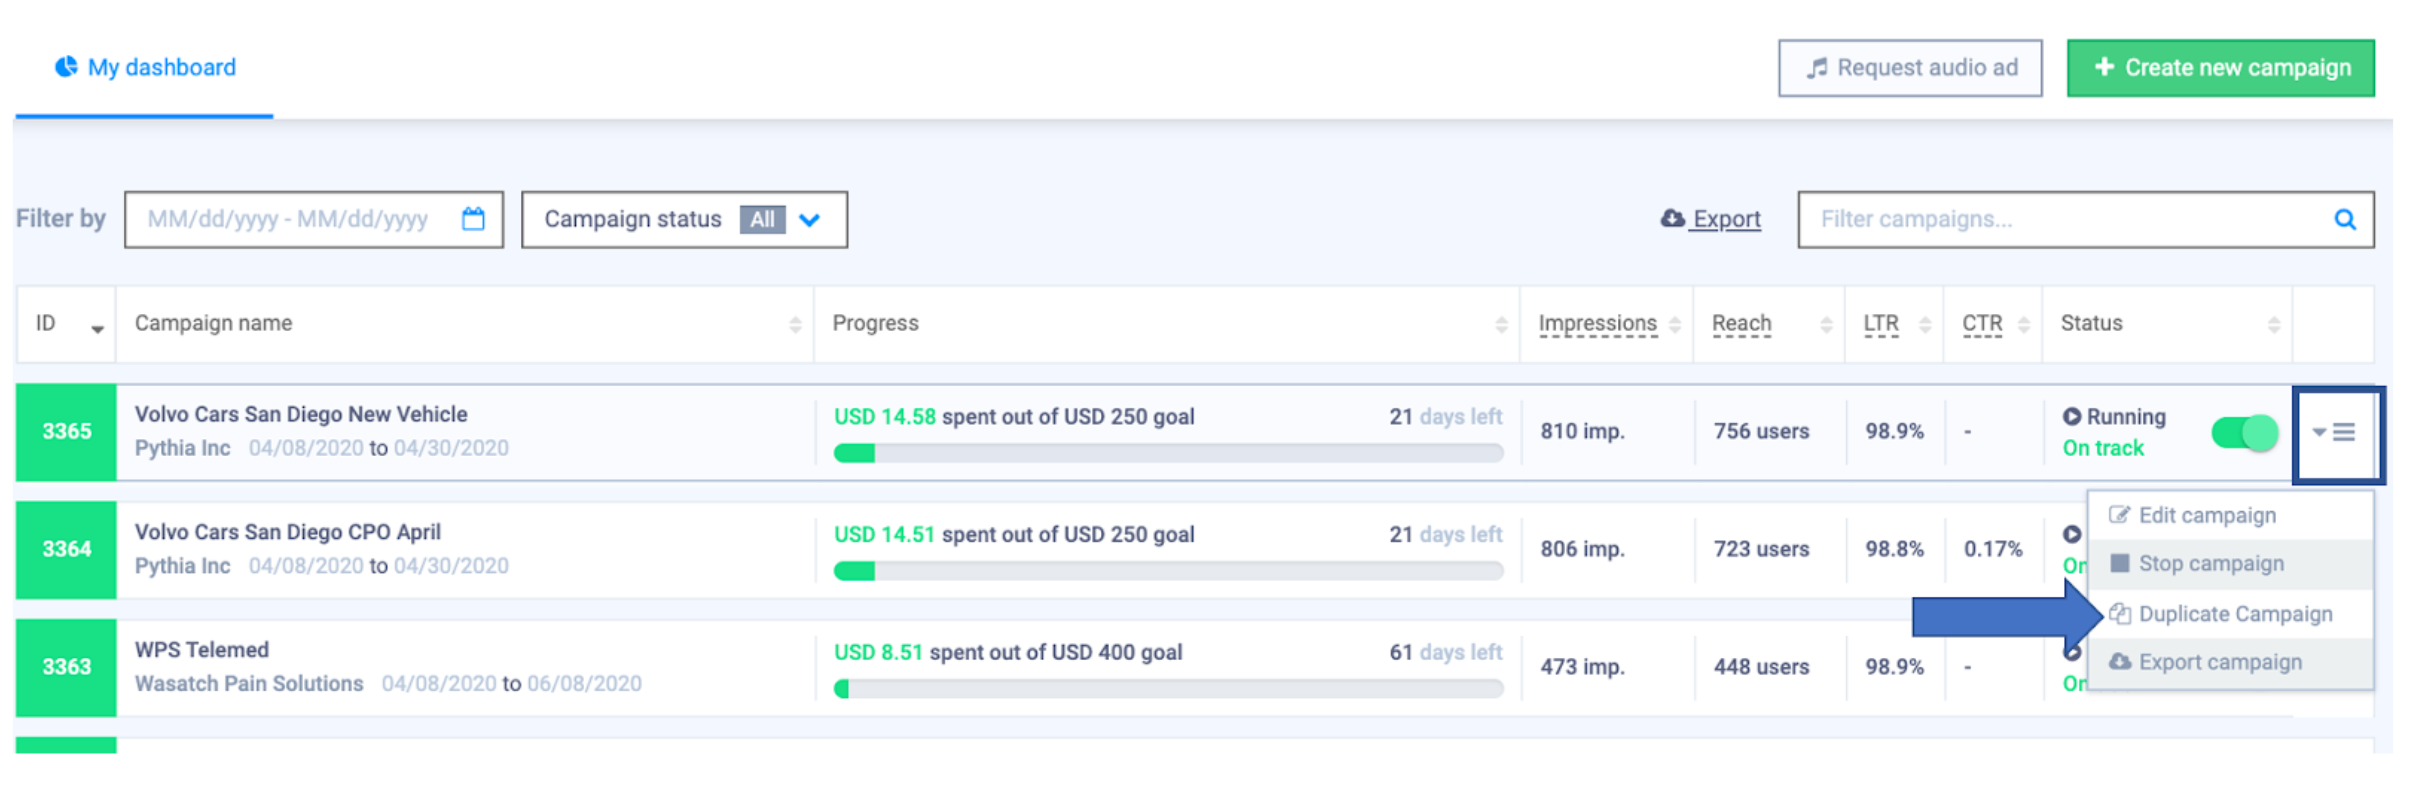Click the search magnifier in Filter campaigns
The height and width of the screenshot is (790, 2418).
click(2344, 219)
